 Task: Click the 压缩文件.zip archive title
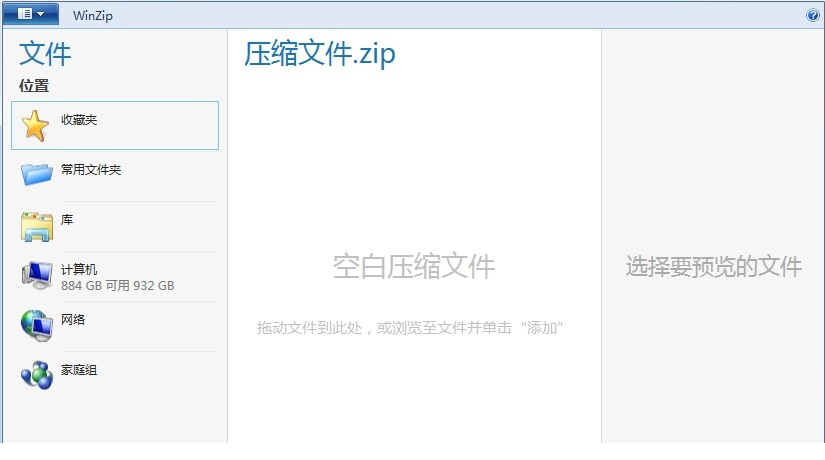coord(319,54)
